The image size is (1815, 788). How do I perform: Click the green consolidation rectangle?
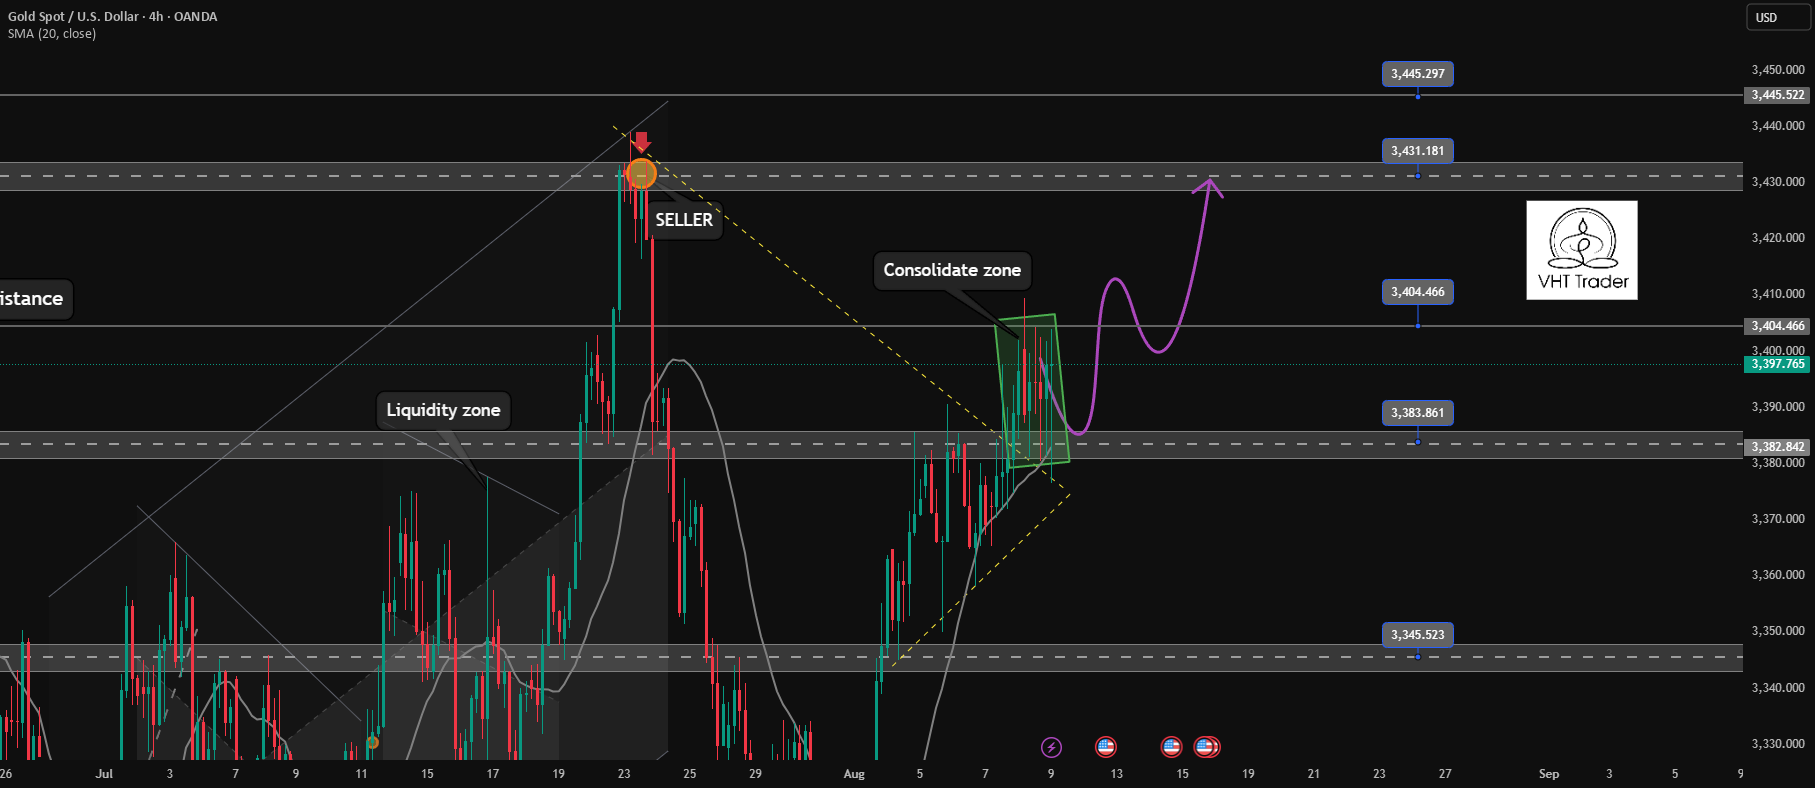click(x=1033, y=390)
